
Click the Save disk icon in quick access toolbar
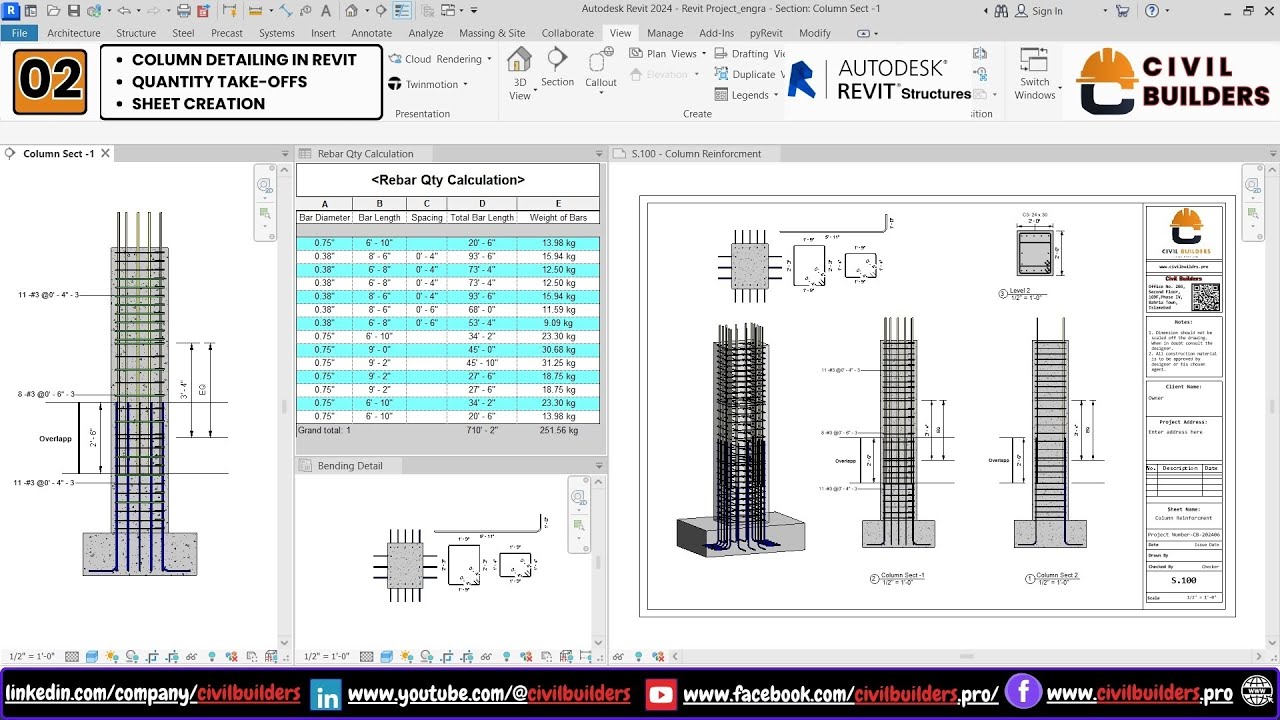tap(74, 10)
